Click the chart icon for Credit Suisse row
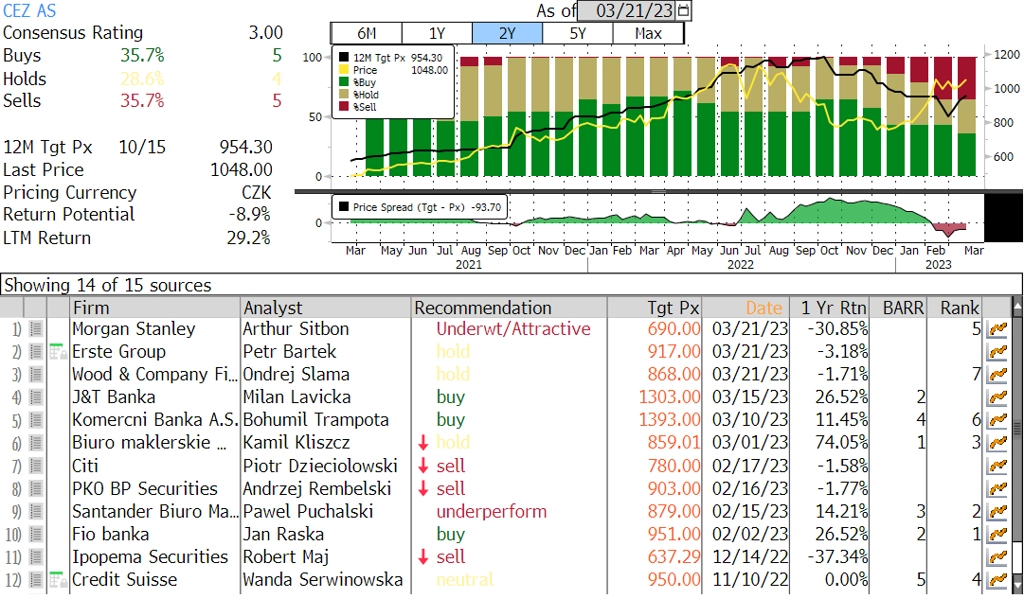The width and height of the screenshot is (1024, 599). (997, 580)
